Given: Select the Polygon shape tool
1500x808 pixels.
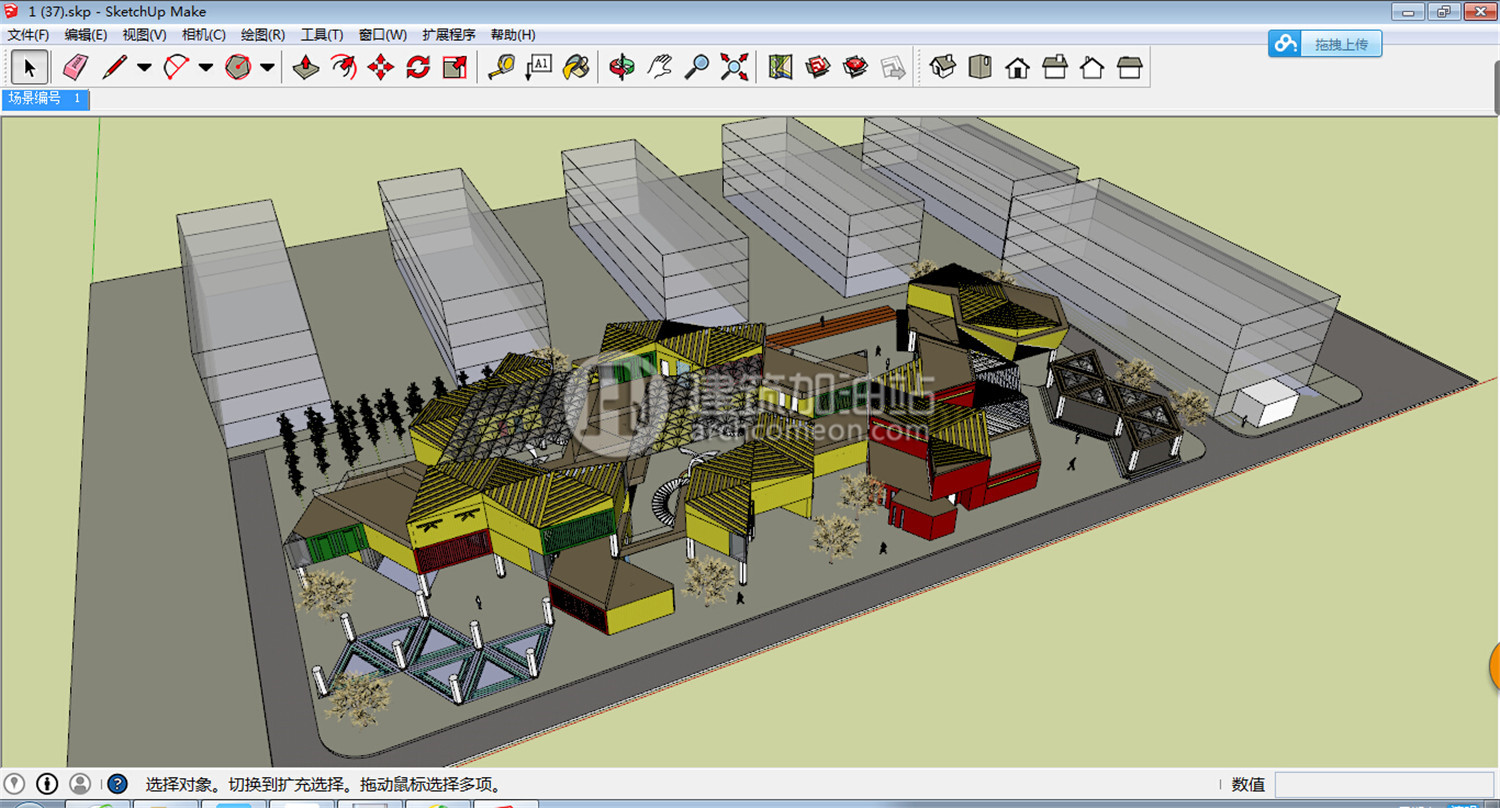Looking at the screenshot, I should (238, 67).
